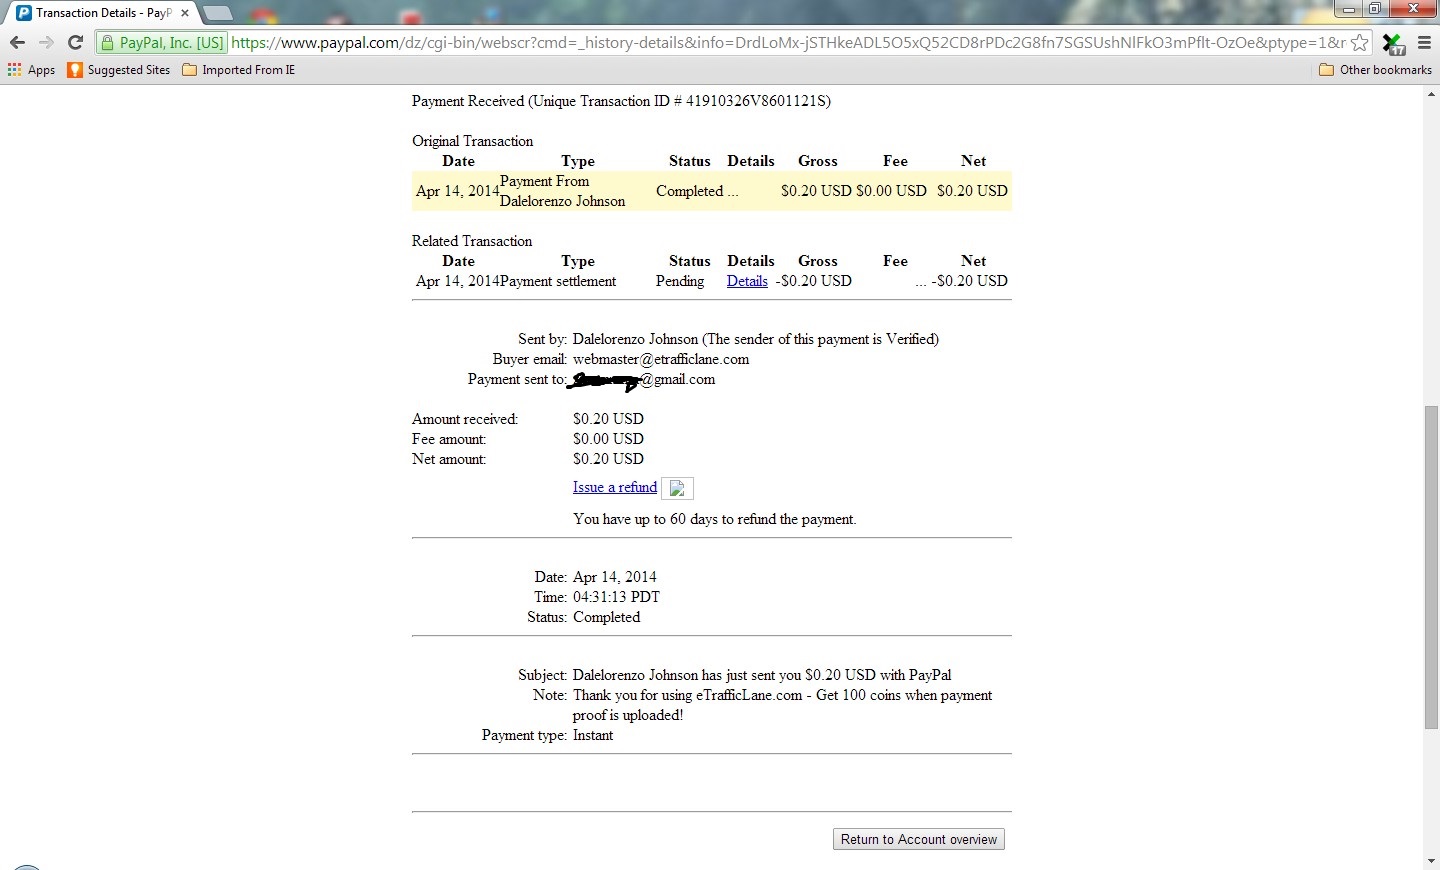
Task: Click the Issue a refund link
Action: [x=615, y=487]
